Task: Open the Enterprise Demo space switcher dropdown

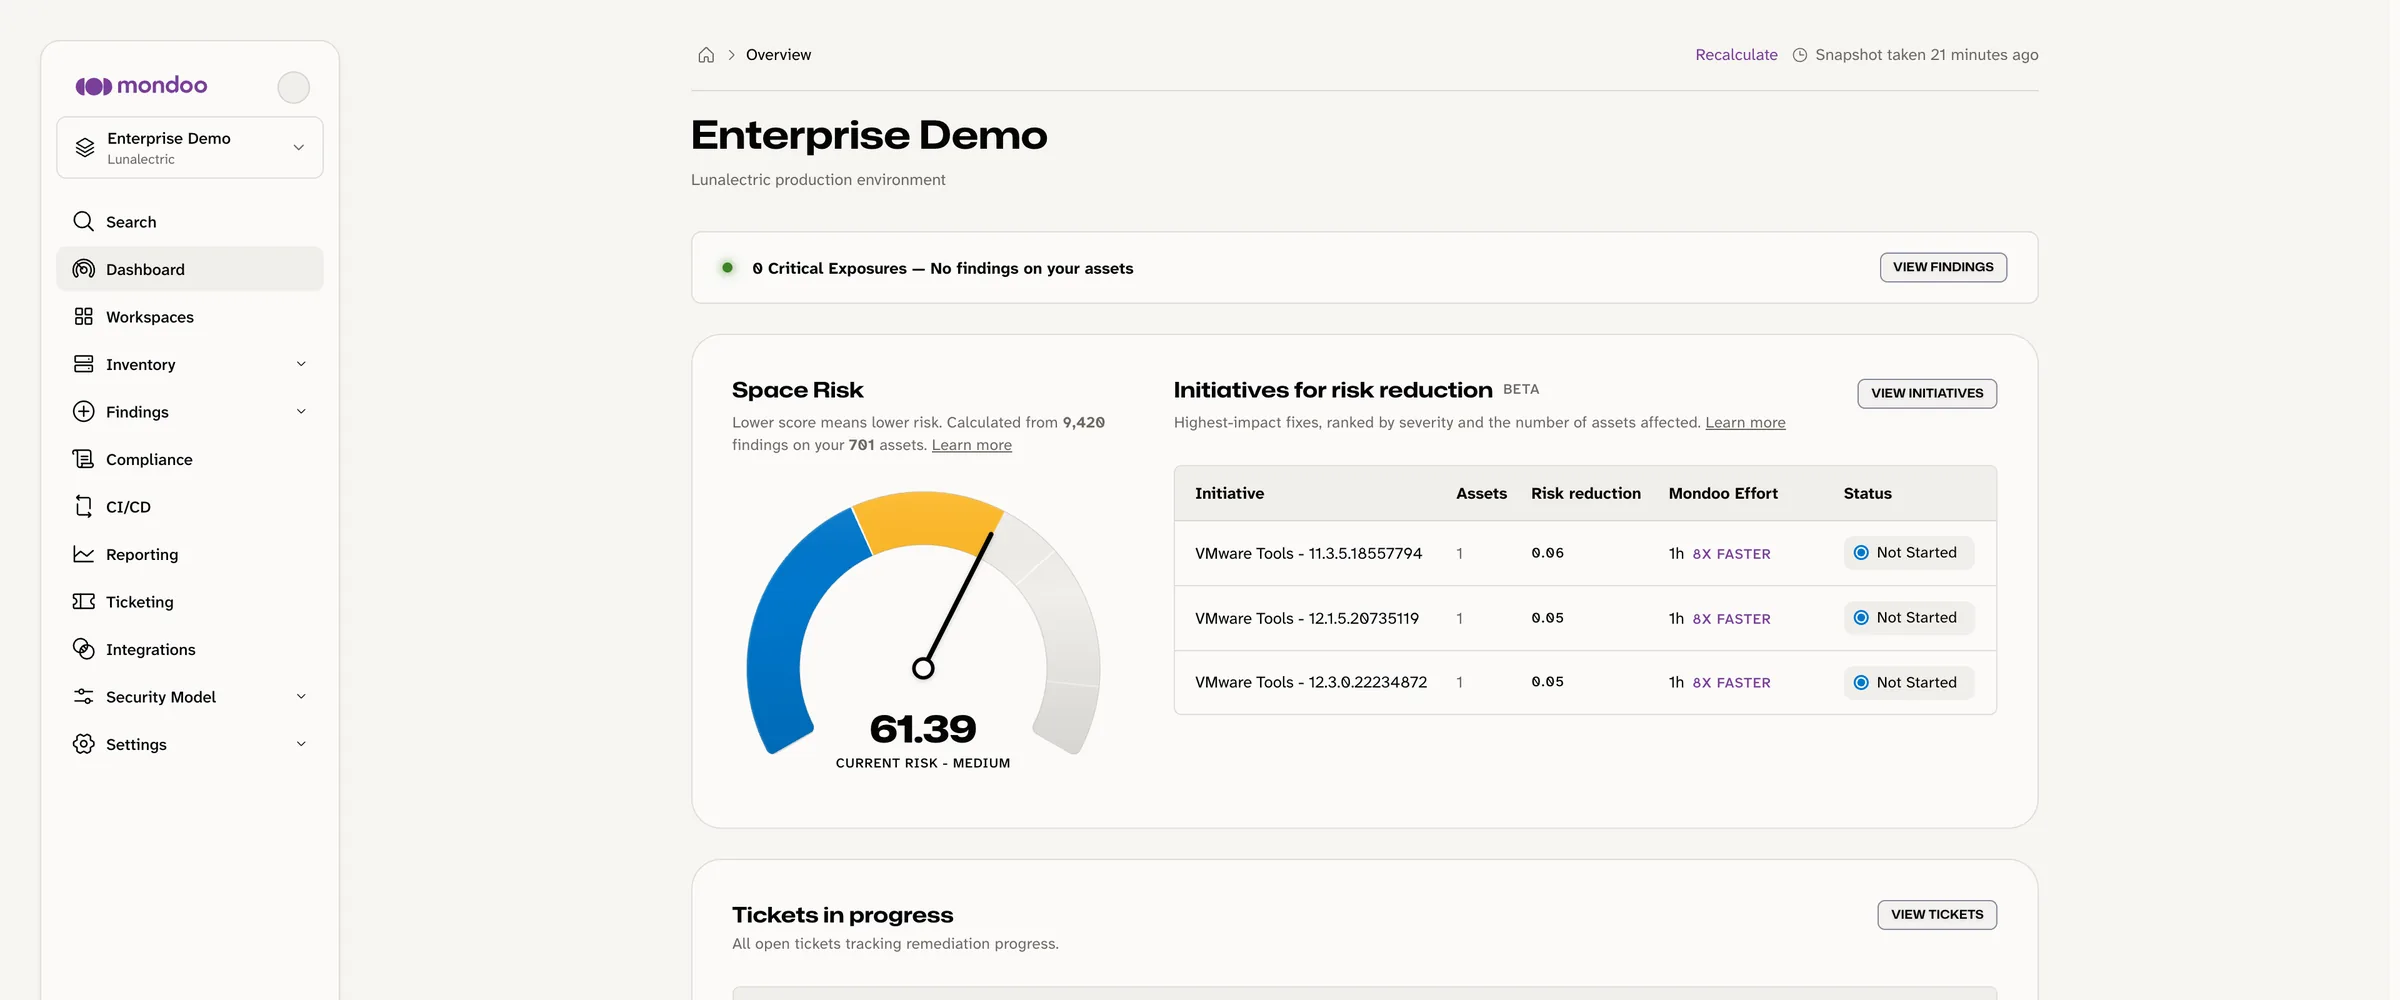Action: 190,147
